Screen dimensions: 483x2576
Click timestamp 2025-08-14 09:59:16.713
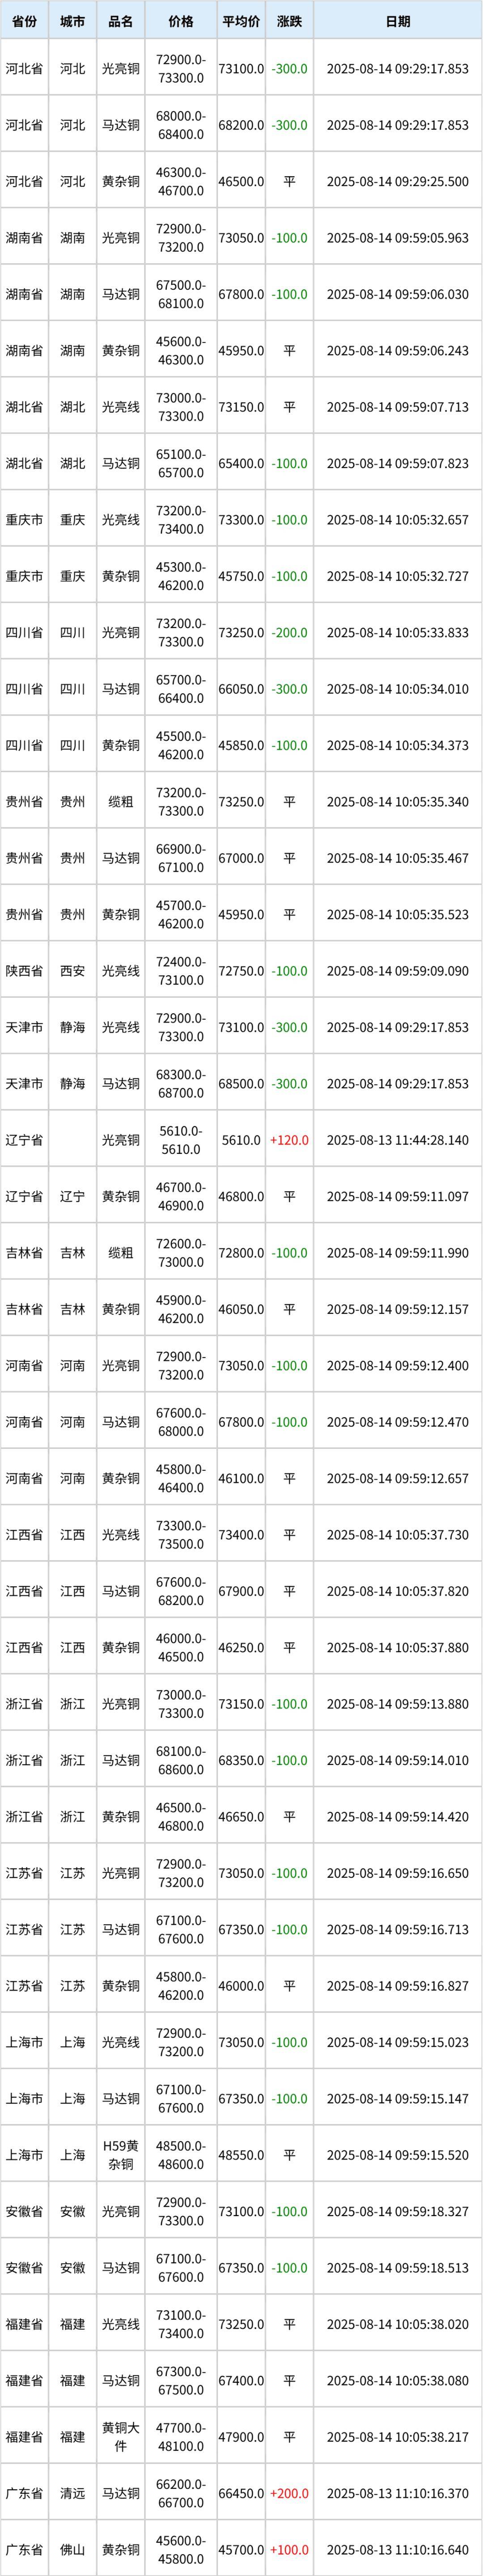[397, 1928]
